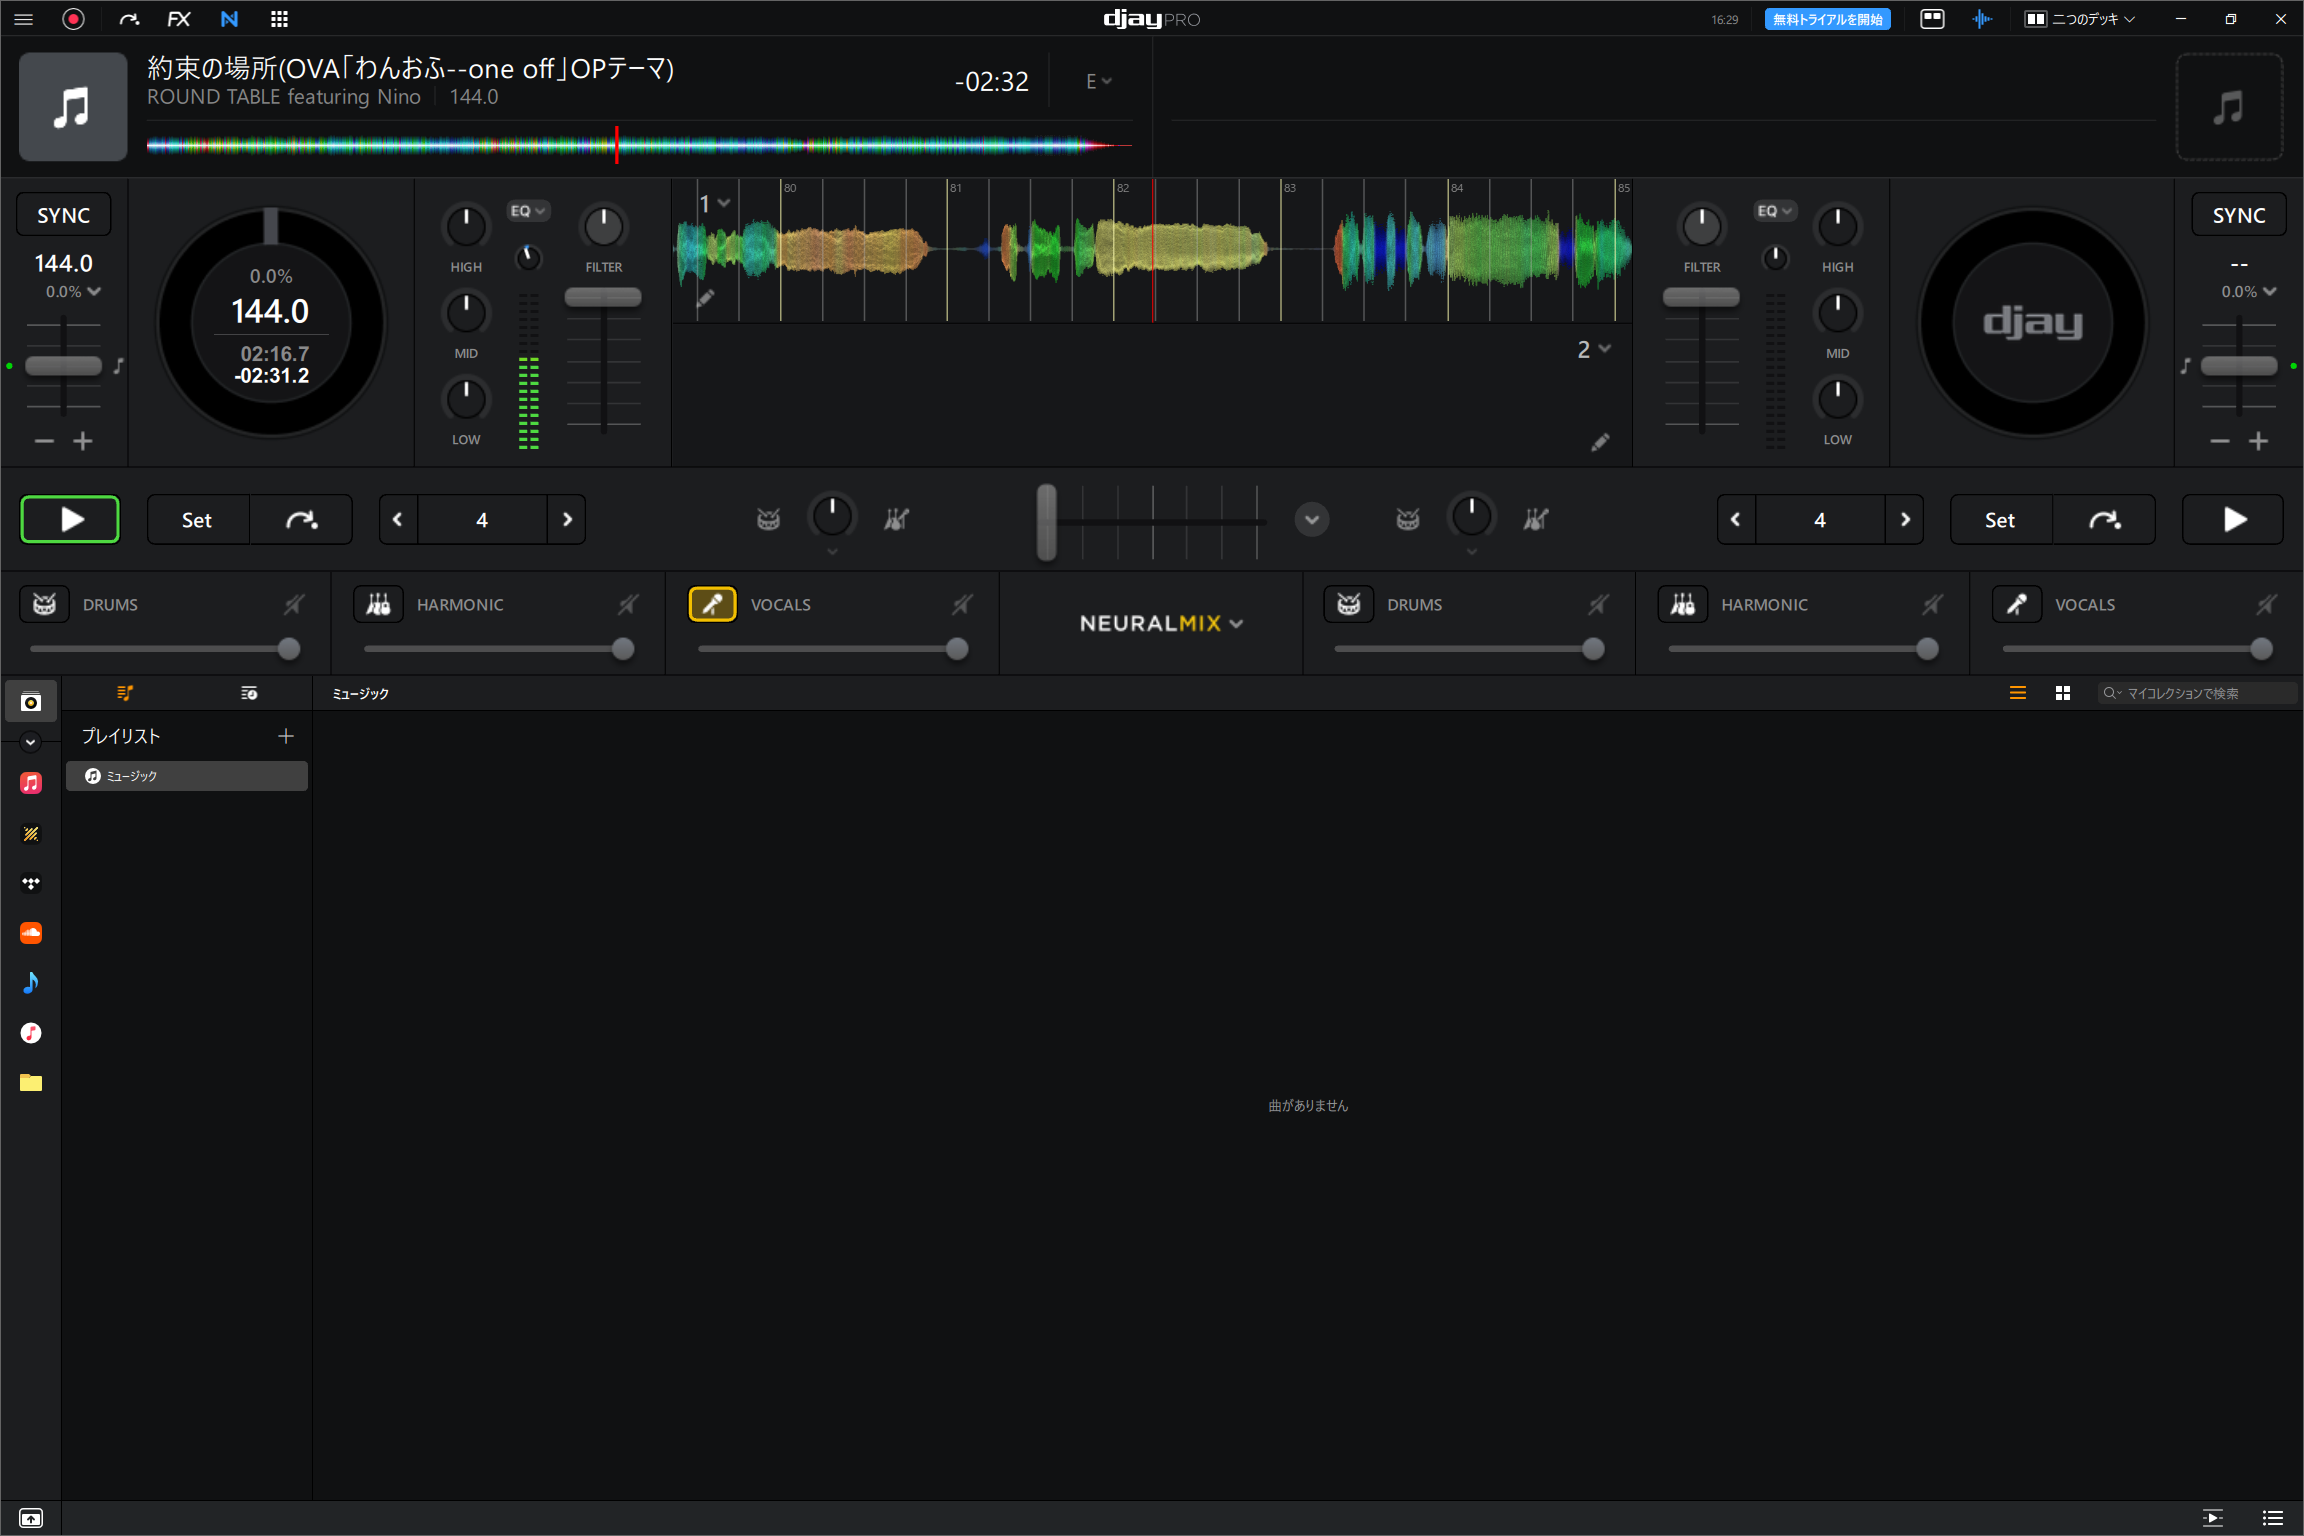Enable SYNC on the right deck
Screen dimensions: 2304x1536
(2239, 214)
